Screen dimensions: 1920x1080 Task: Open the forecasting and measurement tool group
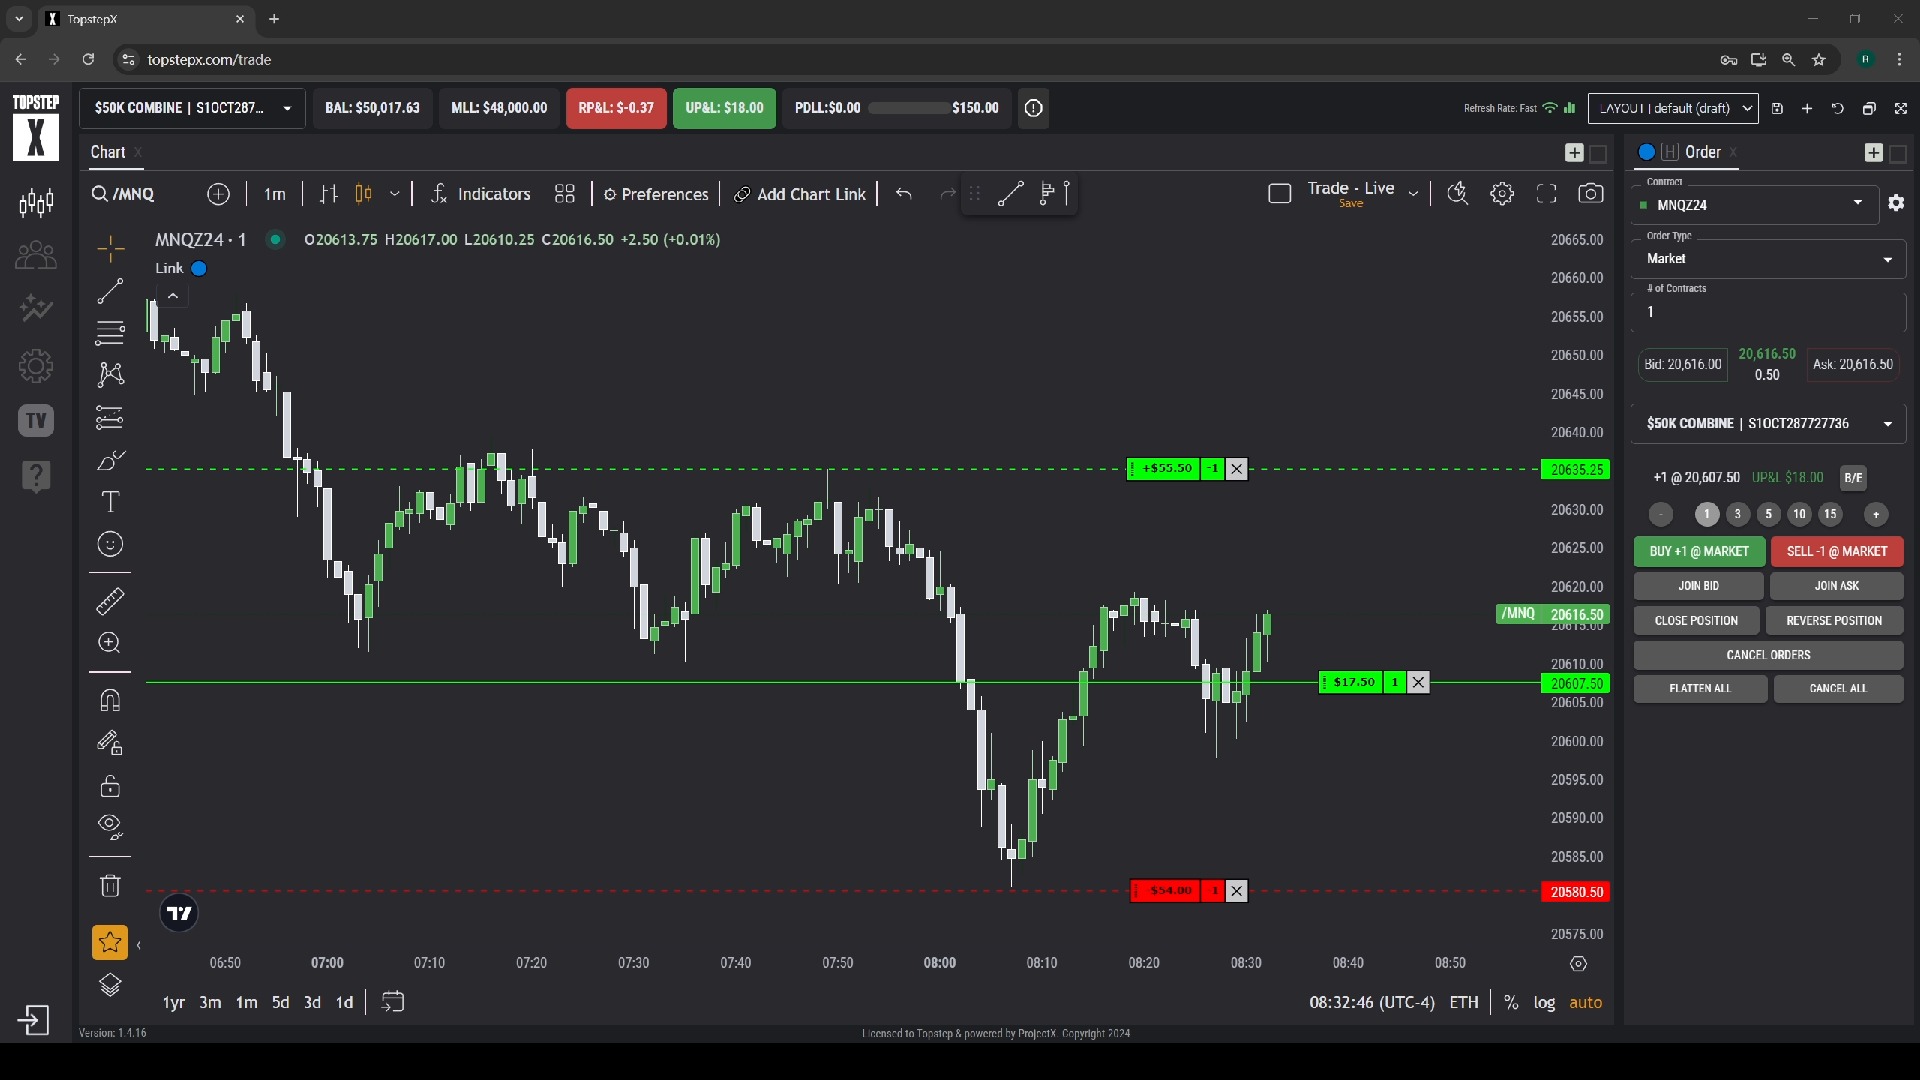(x=110, y=417)
